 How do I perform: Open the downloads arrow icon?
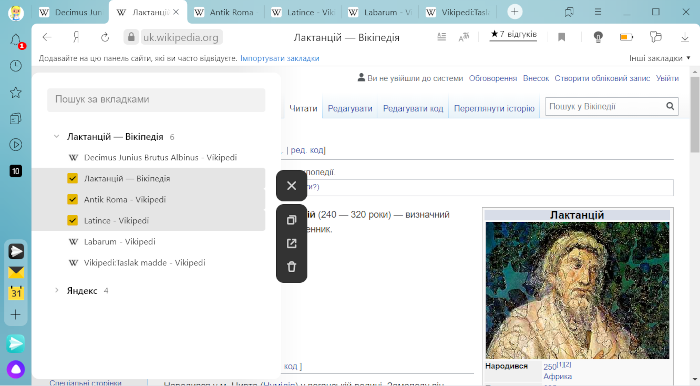685,37
